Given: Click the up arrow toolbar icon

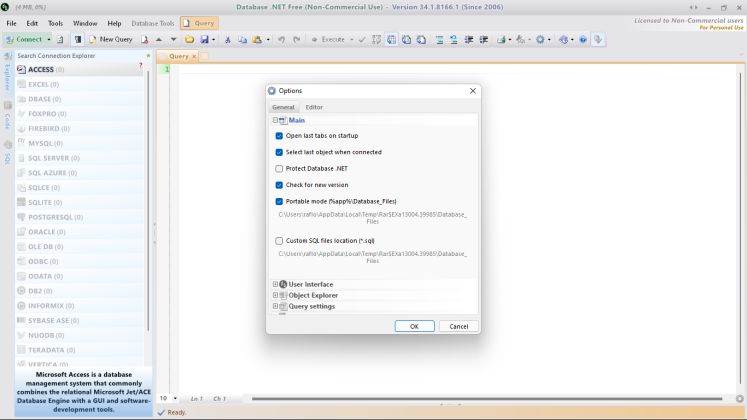Looking at the screenshot, I should pyautogui.click(x=159, y=40).
